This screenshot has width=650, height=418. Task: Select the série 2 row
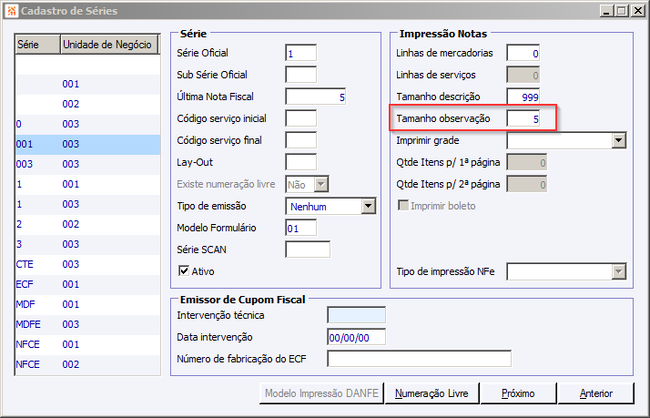87,224
